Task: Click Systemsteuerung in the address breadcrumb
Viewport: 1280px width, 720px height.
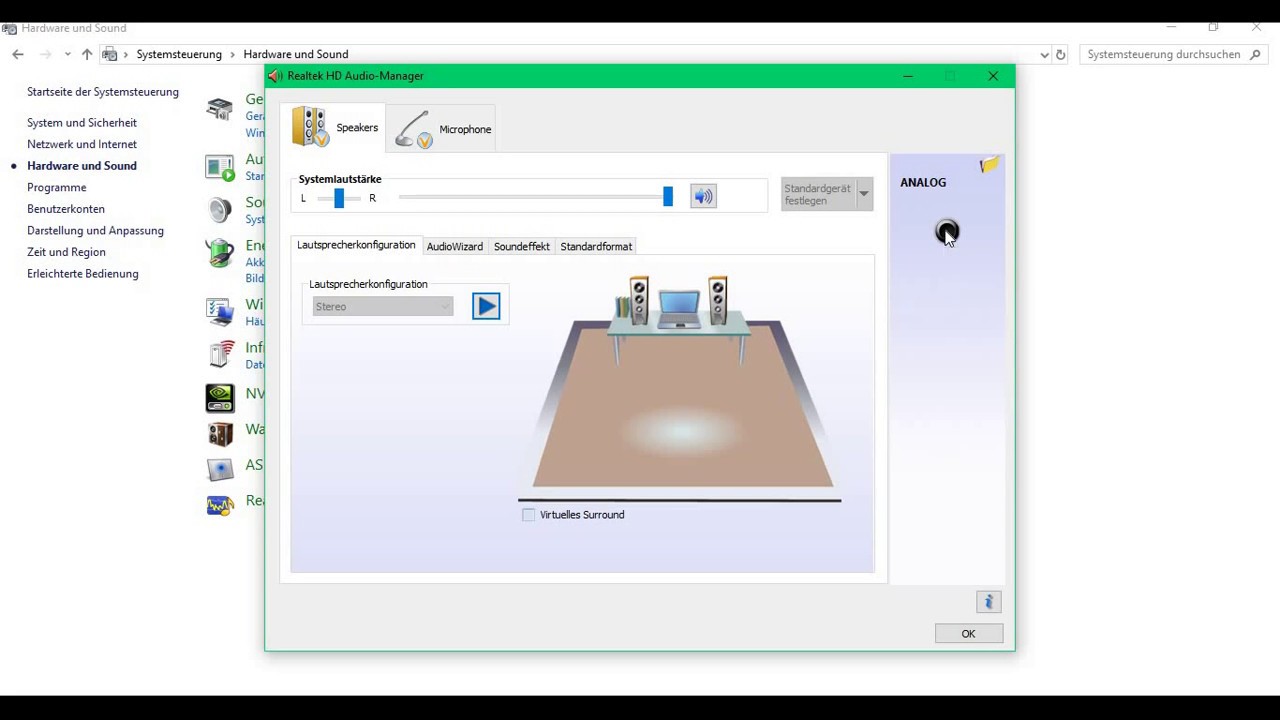Action: point(179,54)
